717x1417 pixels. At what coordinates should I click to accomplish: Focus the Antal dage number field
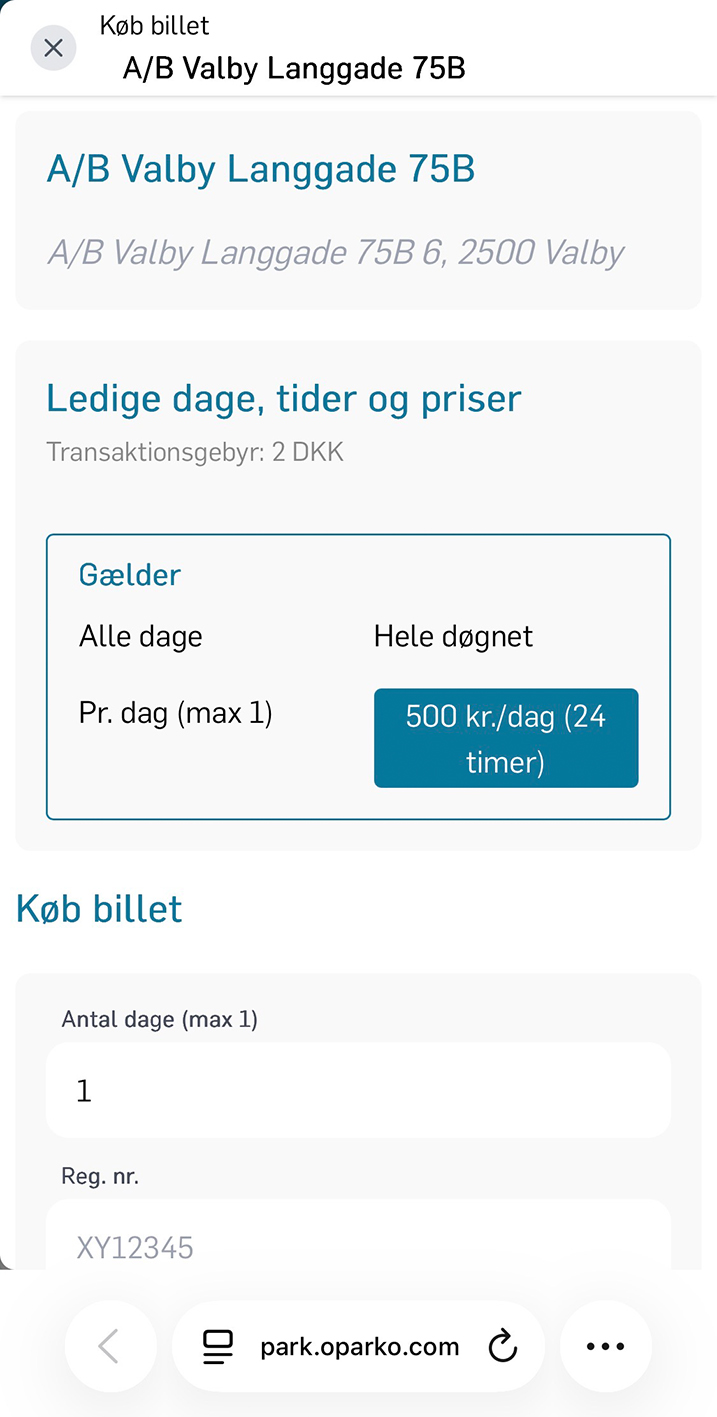click(358, 1090)
